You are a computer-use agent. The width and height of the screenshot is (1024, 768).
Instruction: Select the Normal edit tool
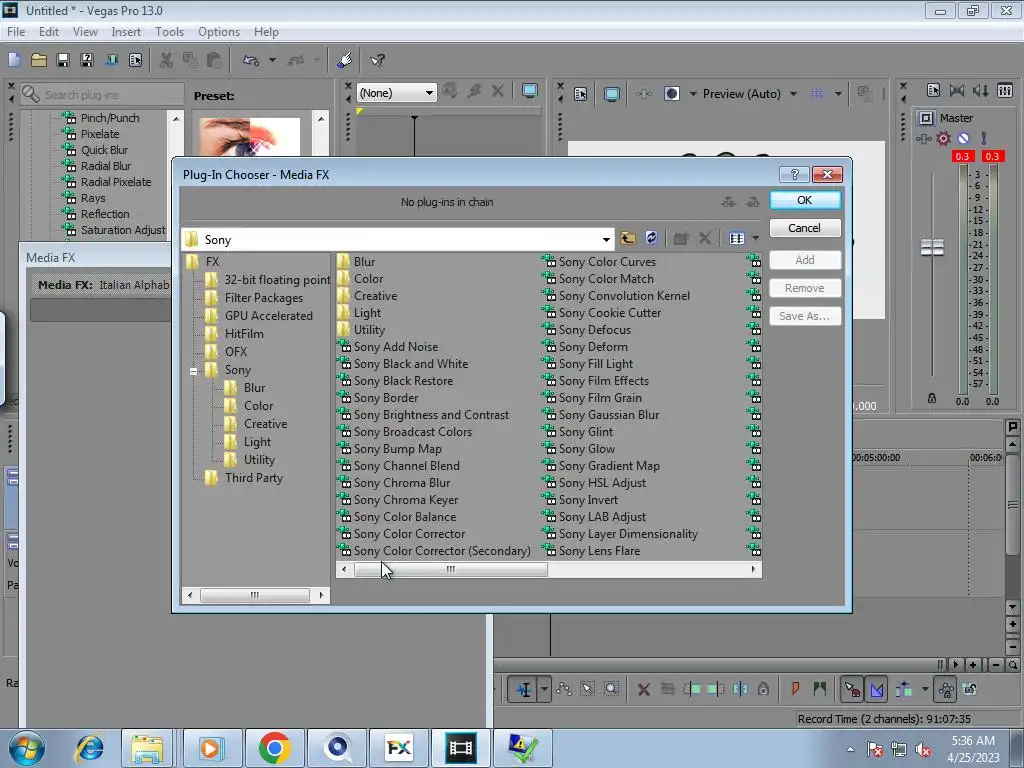pyautogui.click(x=524, y=689)
